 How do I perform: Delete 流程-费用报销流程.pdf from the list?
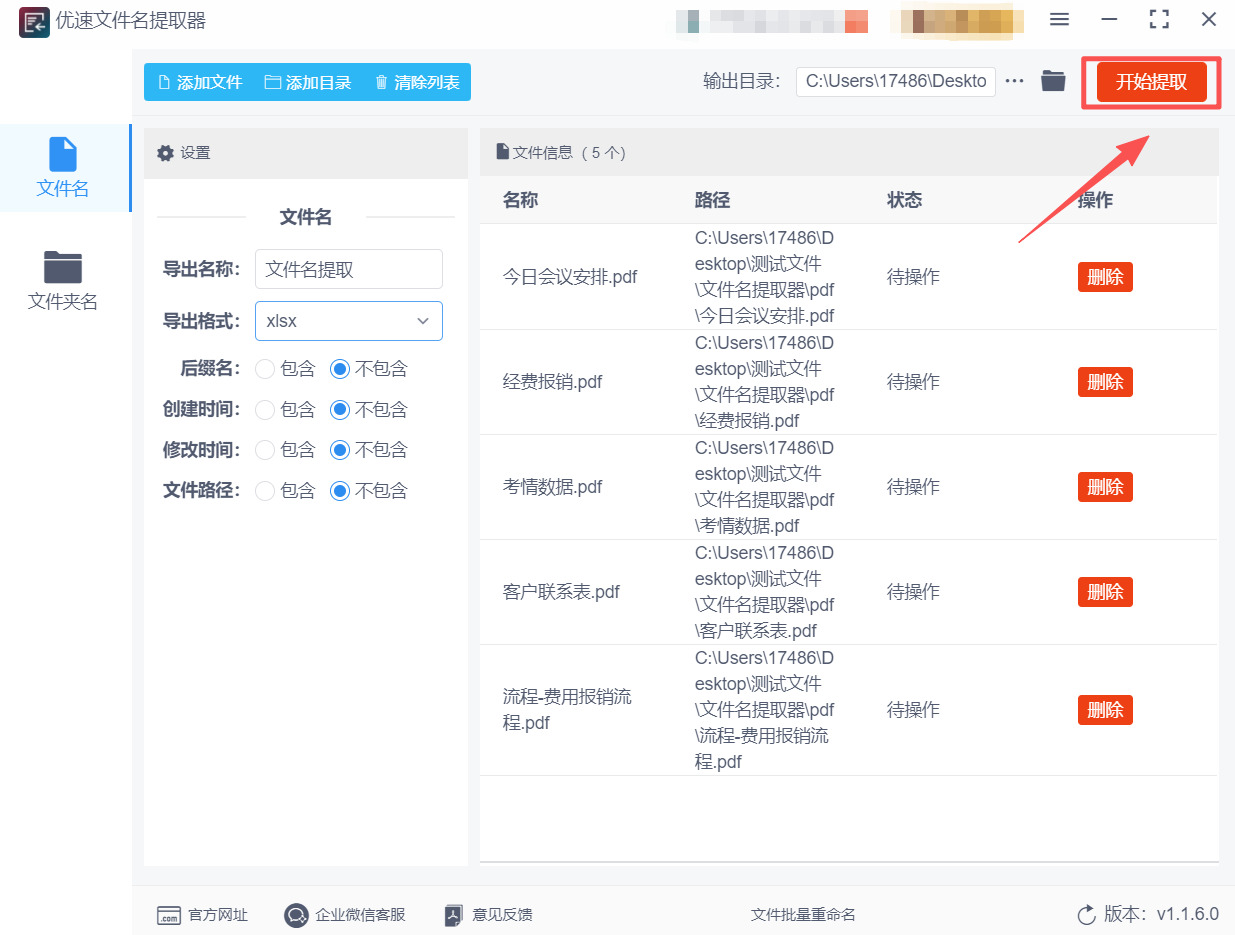pyautogui.click(x=1105, y=710)
